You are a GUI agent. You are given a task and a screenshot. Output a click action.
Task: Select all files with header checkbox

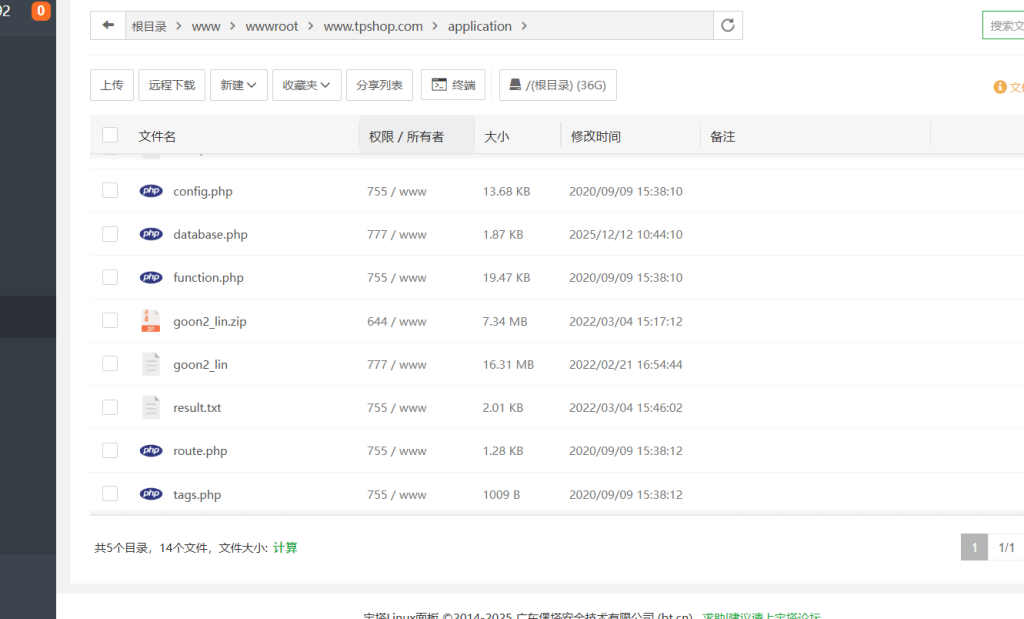pyautogui.click(x=110, y=136)
